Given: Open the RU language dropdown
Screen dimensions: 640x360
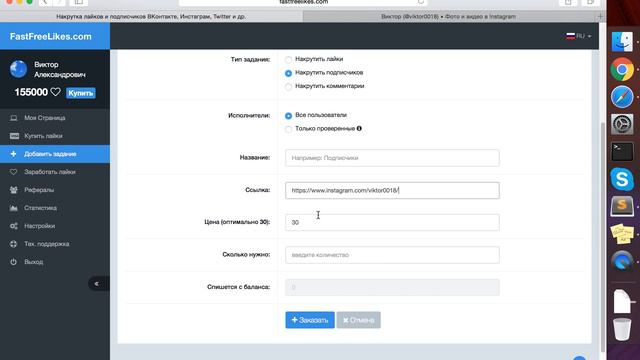Looking at the screenshot, I should tap(578, 36).
